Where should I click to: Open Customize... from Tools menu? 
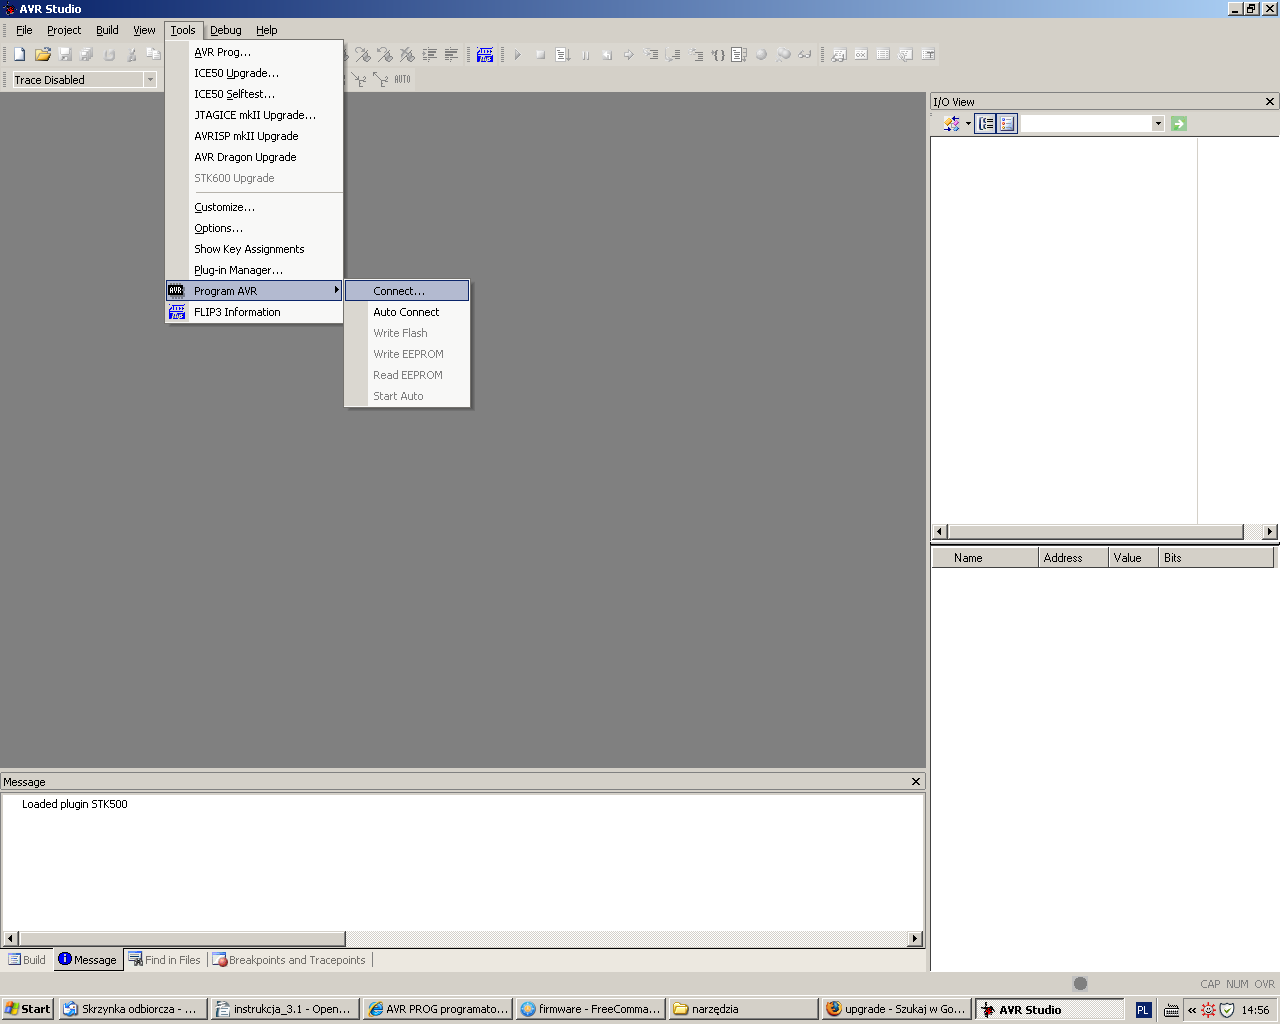[x=255, y=207]
